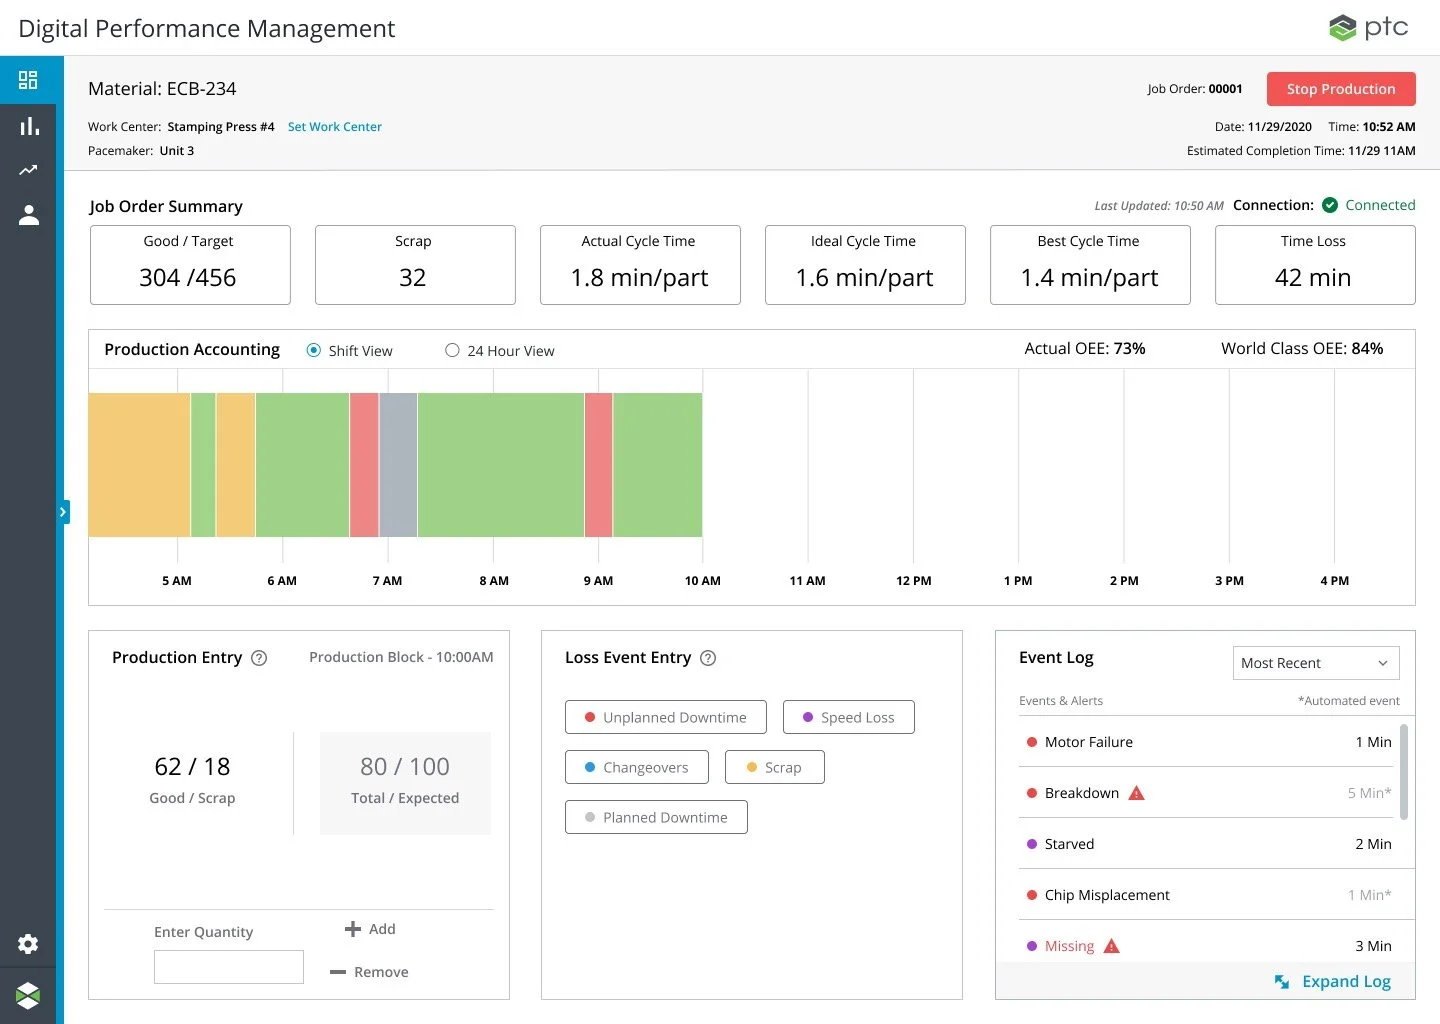1440x1024 pixels.
Task: Open the Loss Event Entry help icon
Action: 708,658
